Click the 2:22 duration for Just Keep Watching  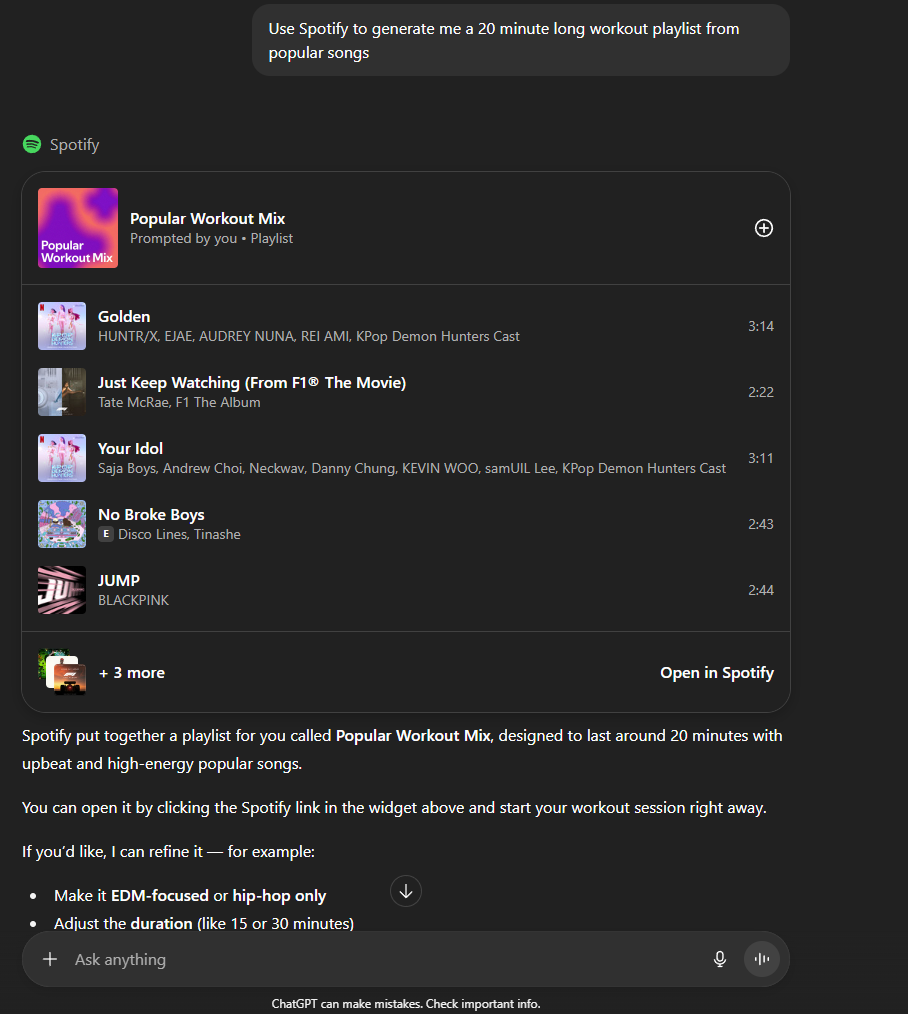761,393
